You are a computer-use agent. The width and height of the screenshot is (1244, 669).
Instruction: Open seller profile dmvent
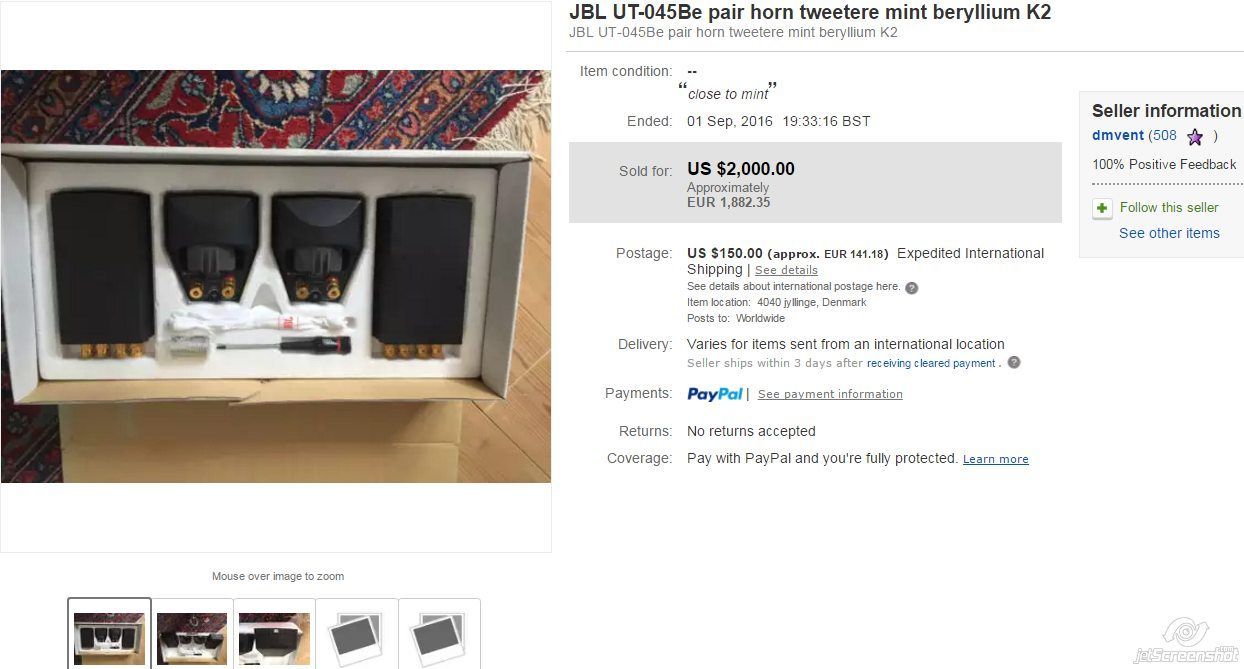[1118, 136]
